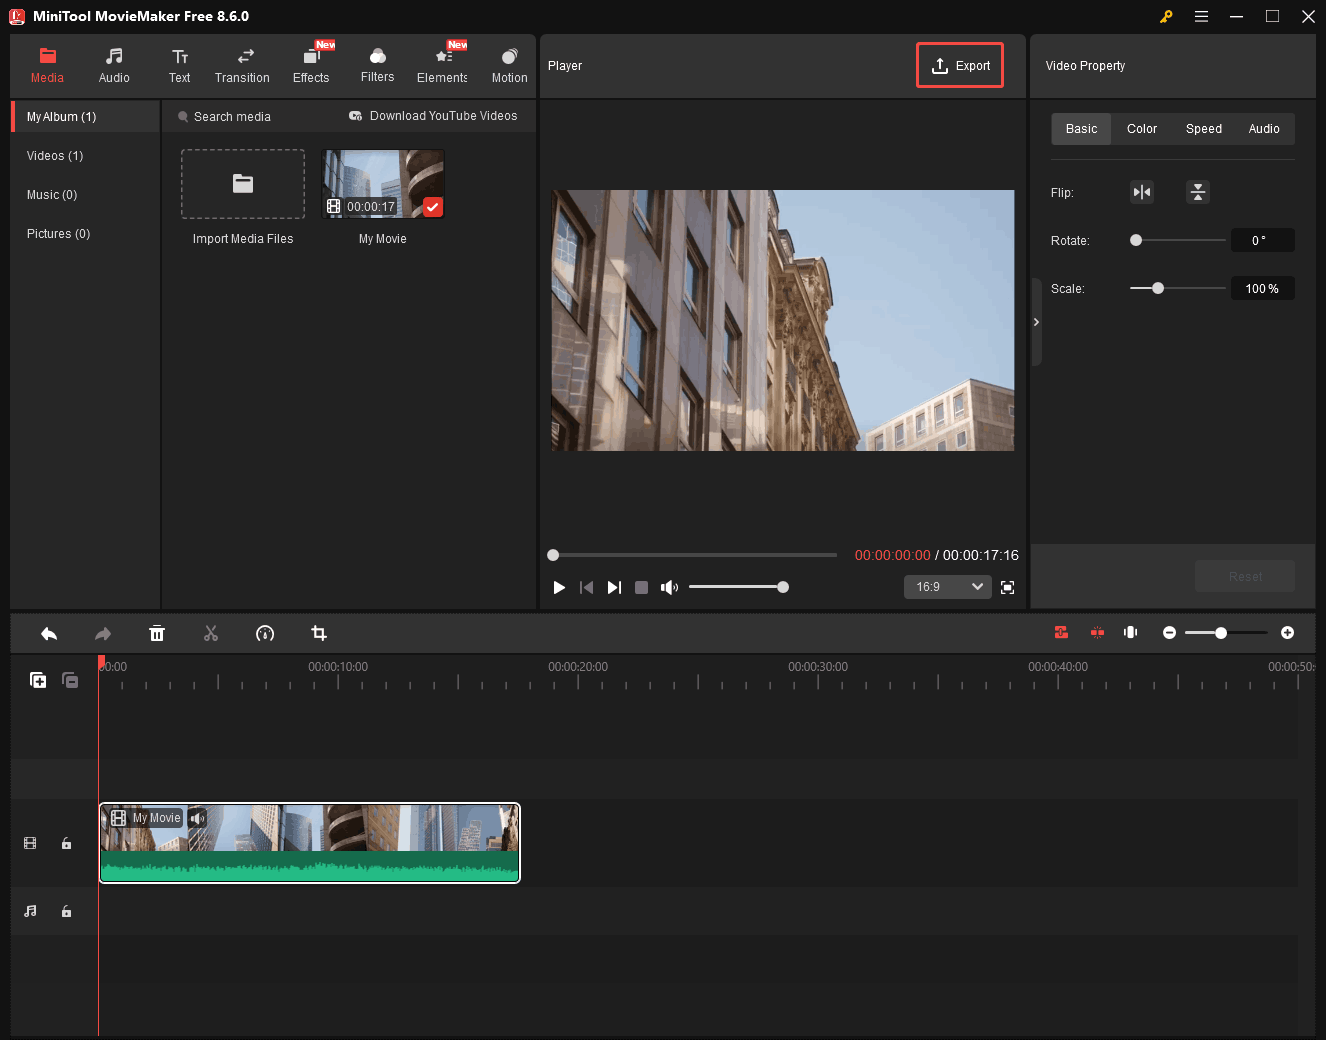This screenshot has width=1326, height=1040.
Task: Click Import Media Files folder box
Action: [243, 184]
